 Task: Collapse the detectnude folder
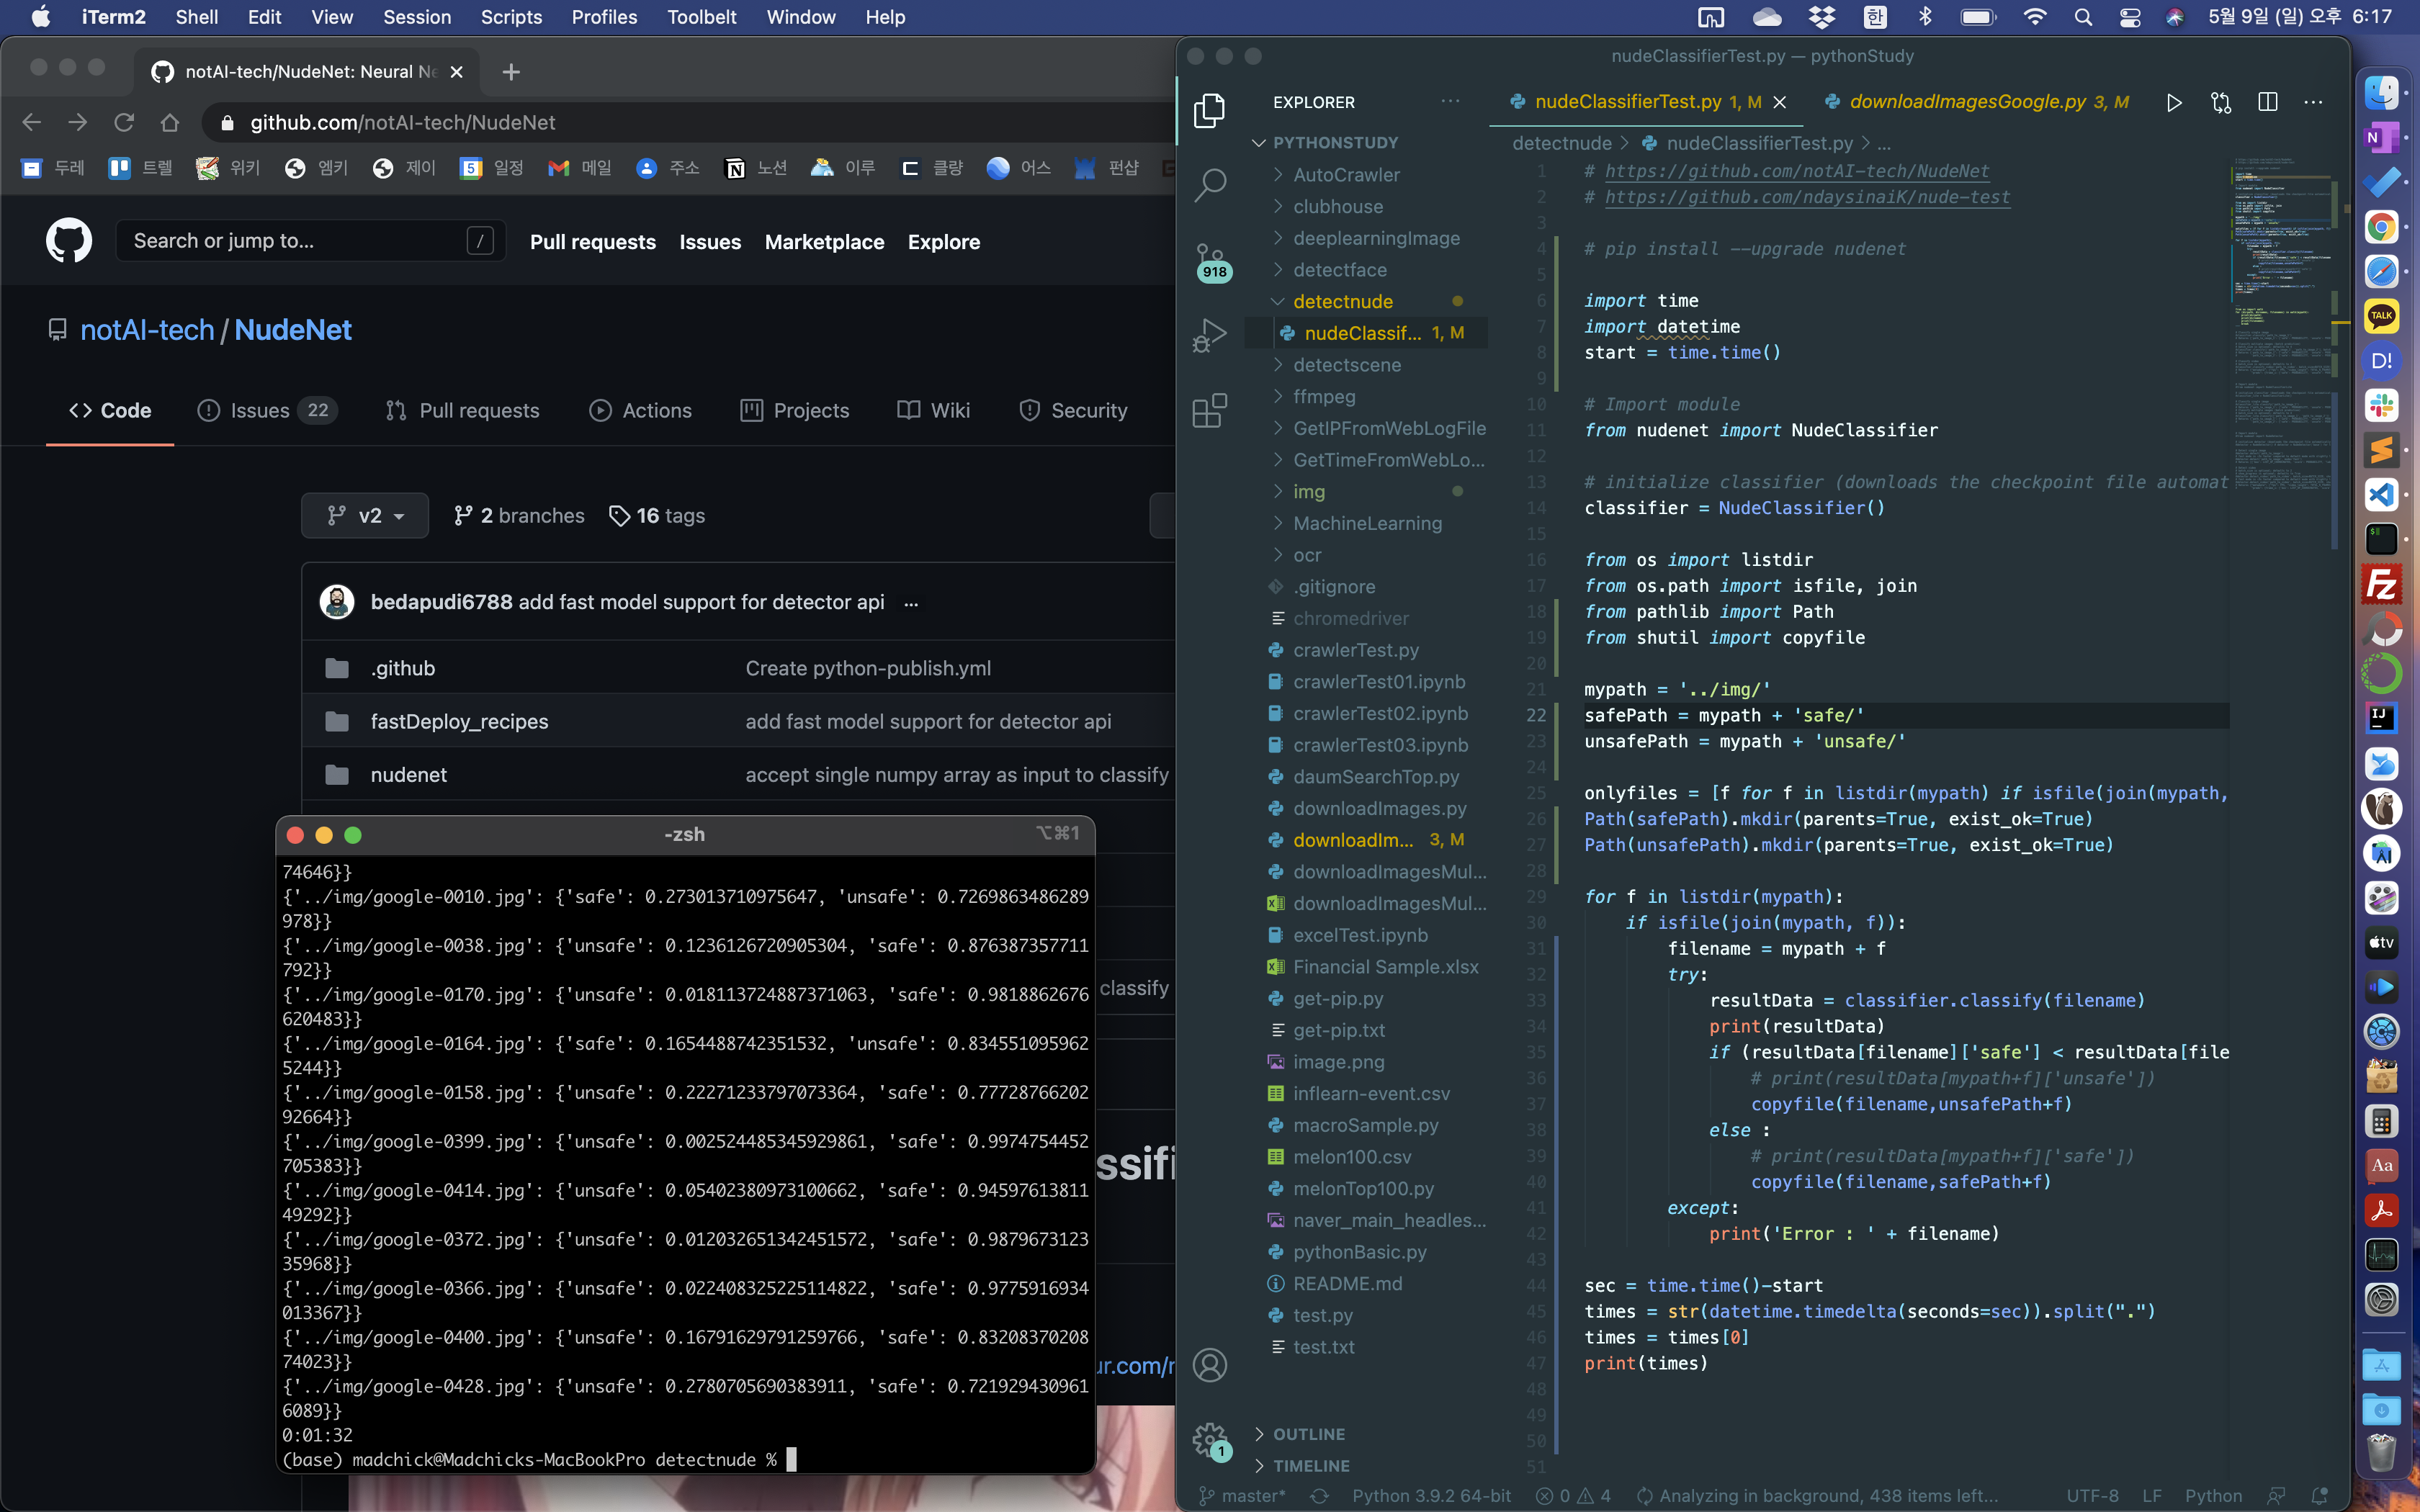(1342, 301)
